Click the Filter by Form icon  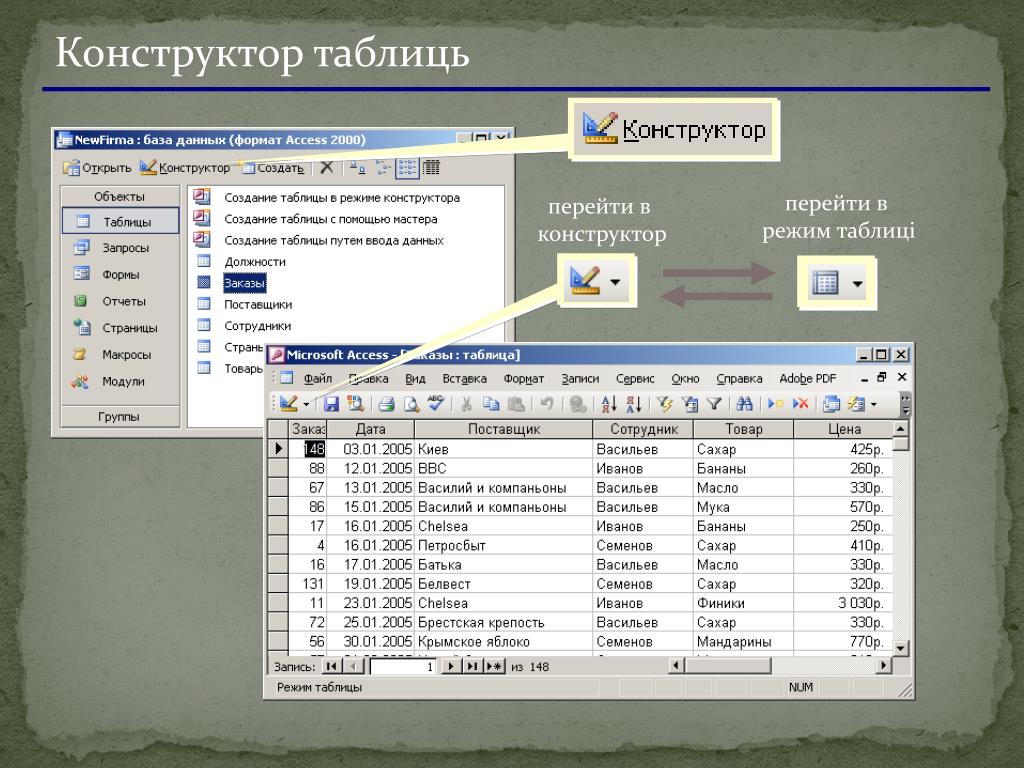coord(690,404)
